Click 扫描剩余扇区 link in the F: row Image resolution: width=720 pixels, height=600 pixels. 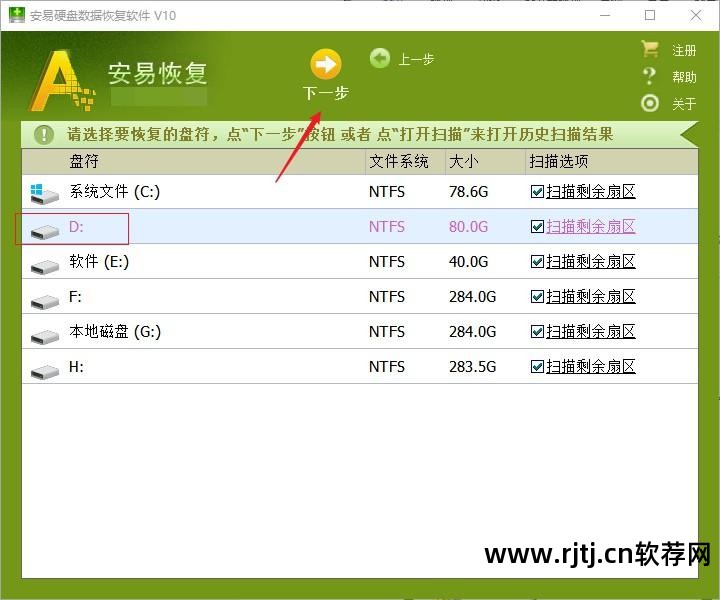(591, 297)
